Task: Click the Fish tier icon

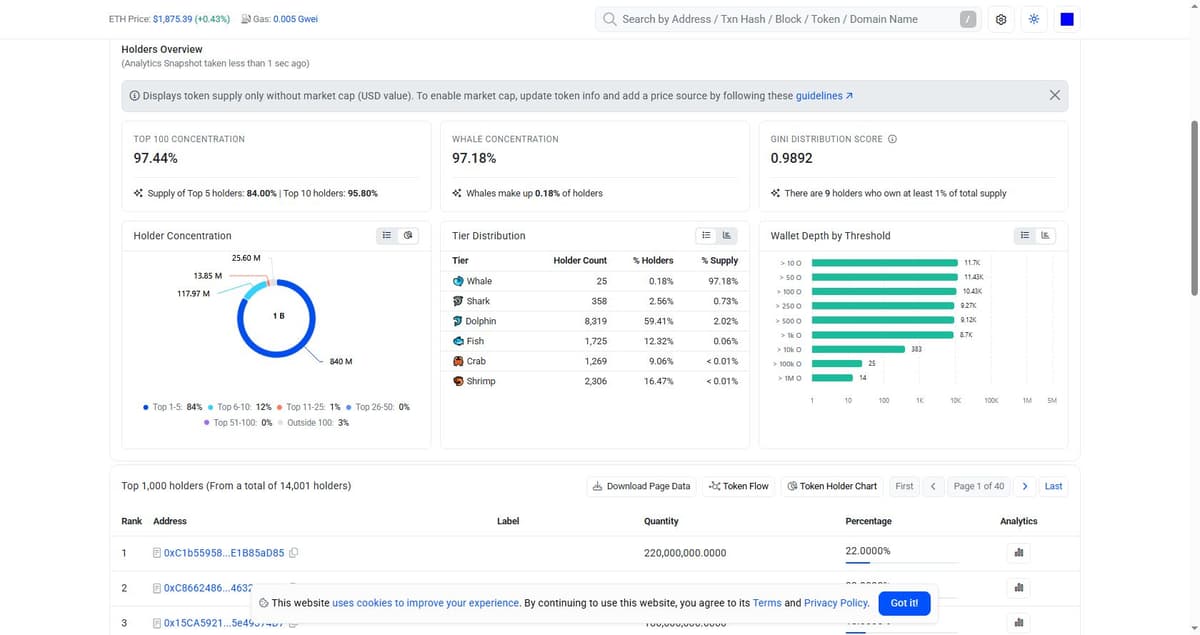Action: point(458,341)
